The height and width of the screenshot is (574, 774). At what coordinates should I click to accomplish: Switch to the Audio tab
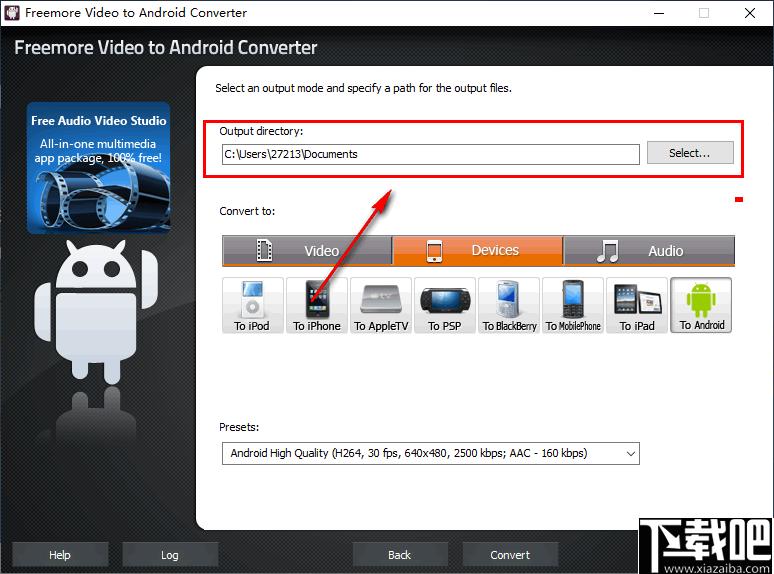(x=649, y=251)
